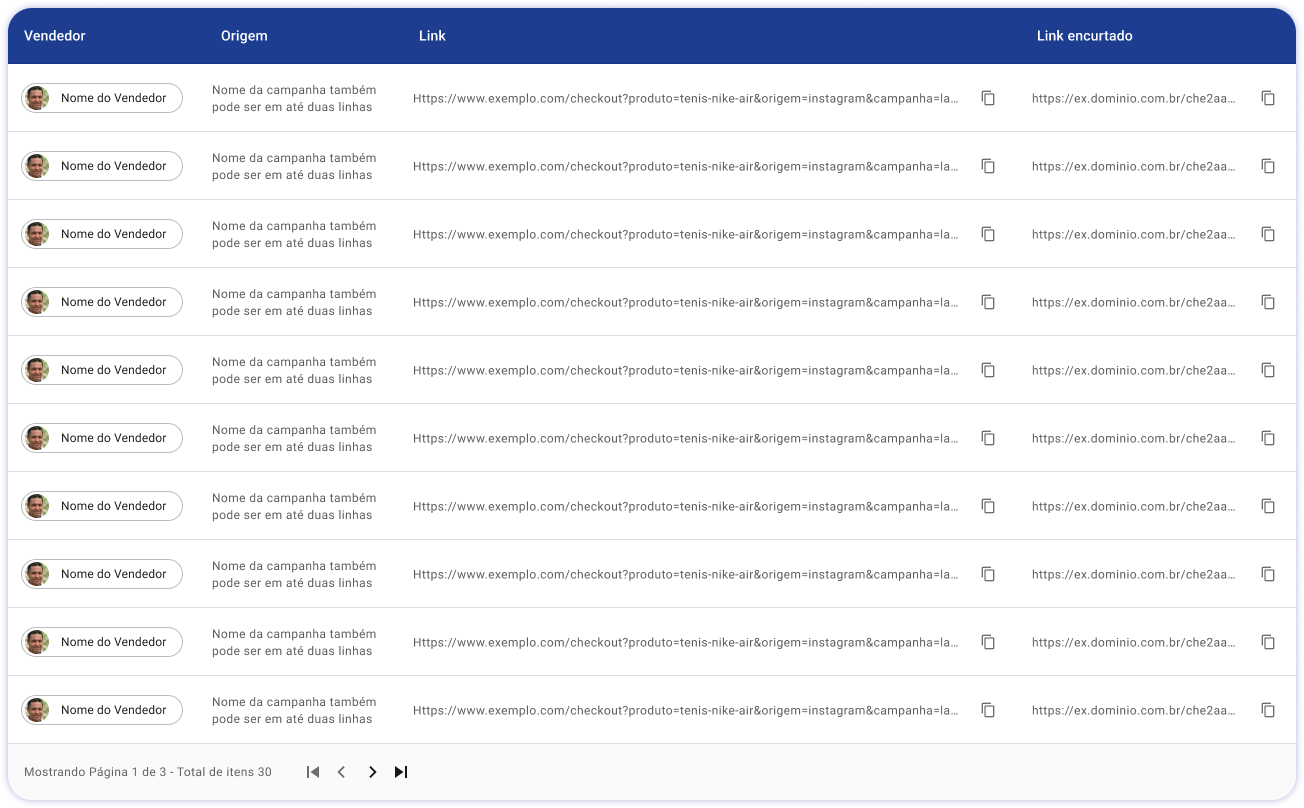Select the Nome do Vendedor chip in row six

(x=102, y=438)
